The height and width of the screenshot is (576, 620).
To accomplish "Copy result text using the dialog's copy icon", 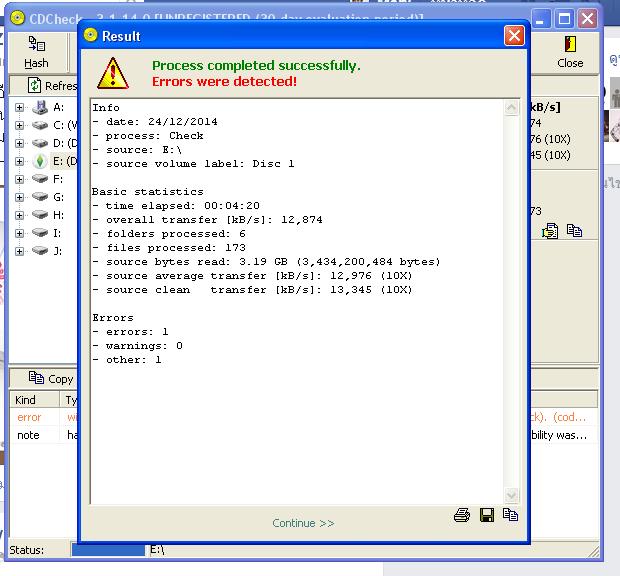I will coord(511,515).
